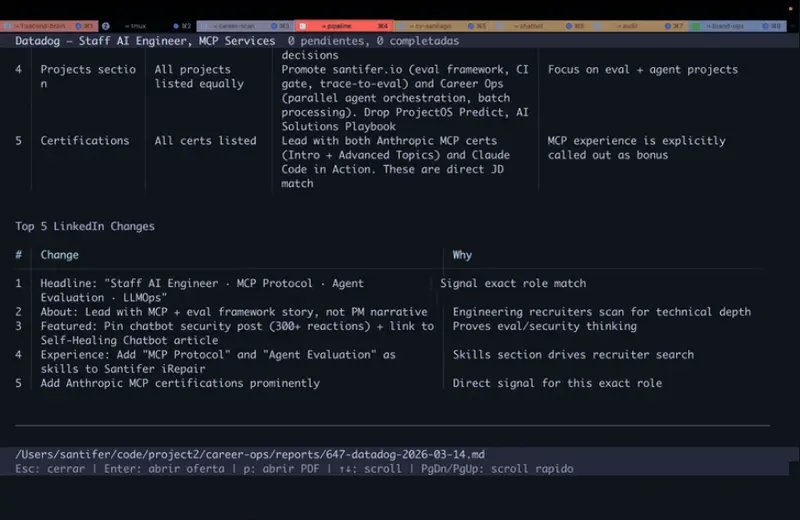800x520 pixels.
Task: Click the blue activity dot on tmux tab
Action: 176,26
